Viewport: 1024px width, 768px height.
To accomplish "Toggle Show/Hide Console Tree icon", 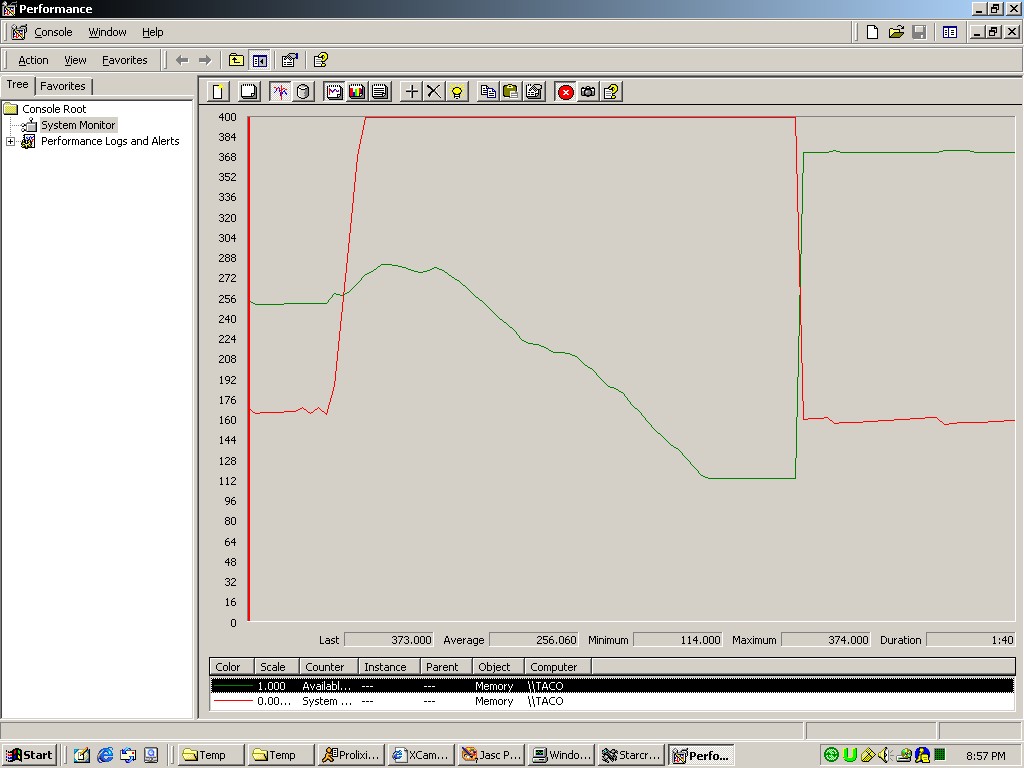I will (260, 60).
